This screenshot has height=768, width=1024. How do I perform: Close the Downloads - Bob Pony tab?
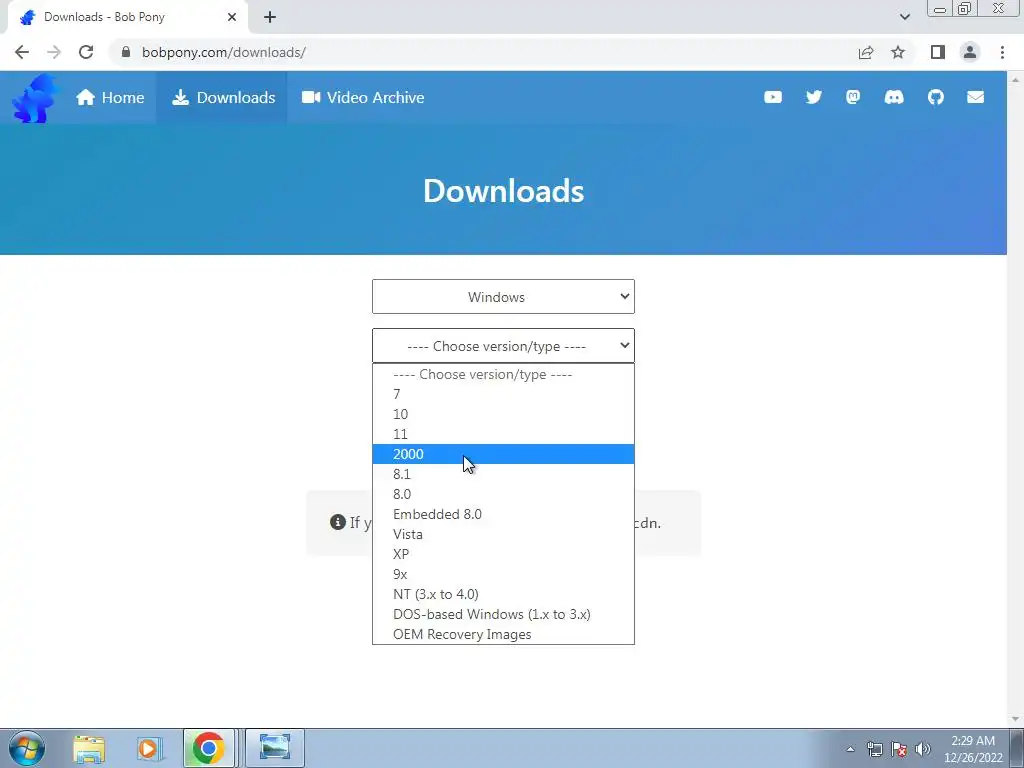pyautogui.click(x=232, y=18)
